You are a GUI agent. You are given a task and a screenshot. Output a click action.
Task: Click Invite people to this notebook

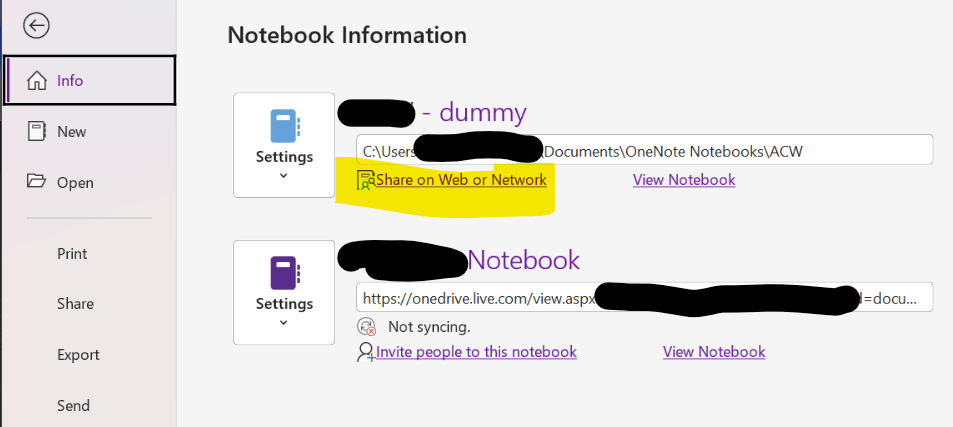click(476, 352)
